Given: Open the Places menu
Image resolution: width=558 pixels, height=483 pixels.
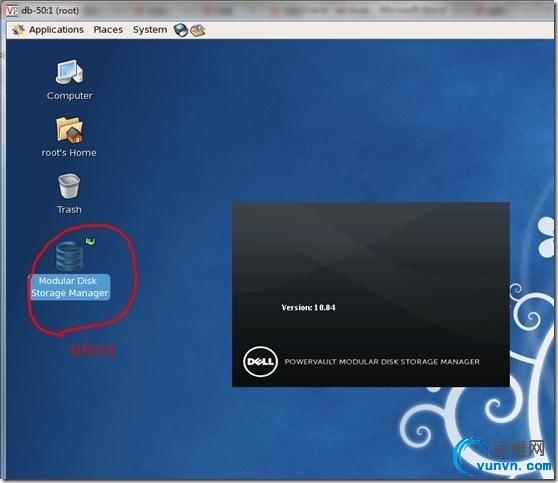Looking at the screenshot, I should pos(108,30).
